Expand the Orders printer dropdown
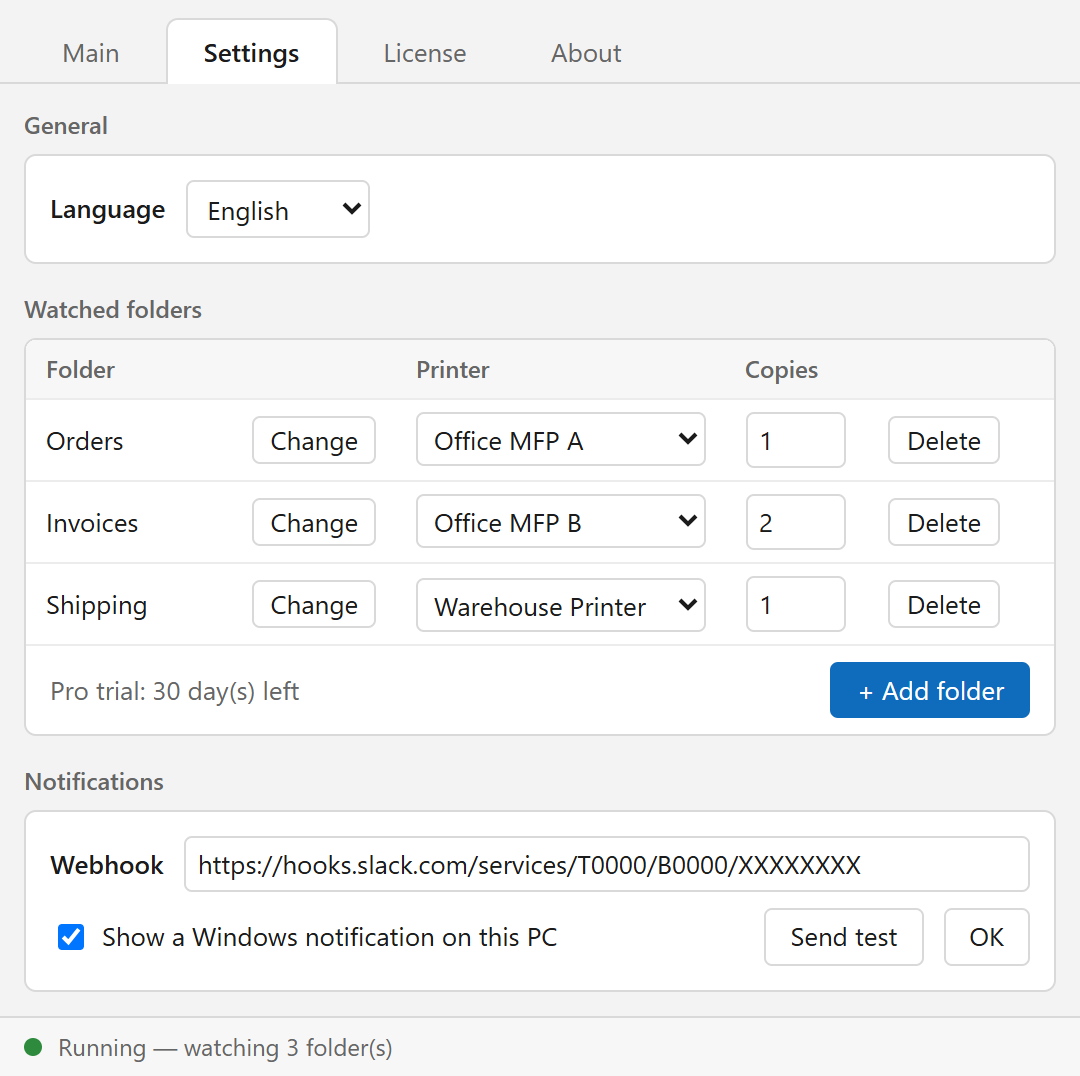Viewport: 1080px width, 1076px height. [x=561, y=439]
